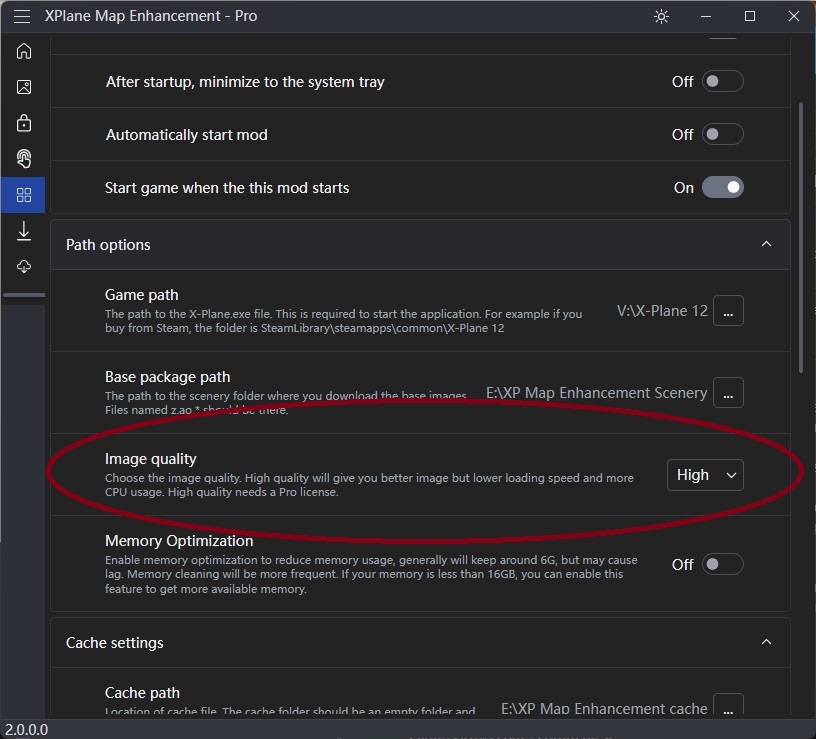Close the XPlane Map Enhancement window
This screenshot has height=739, width=816.
click(x=794, y=17)
